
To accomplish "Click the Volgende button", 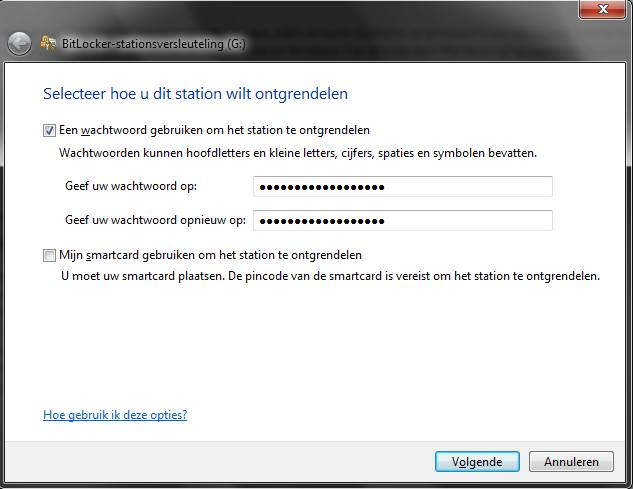I will 477,462.
